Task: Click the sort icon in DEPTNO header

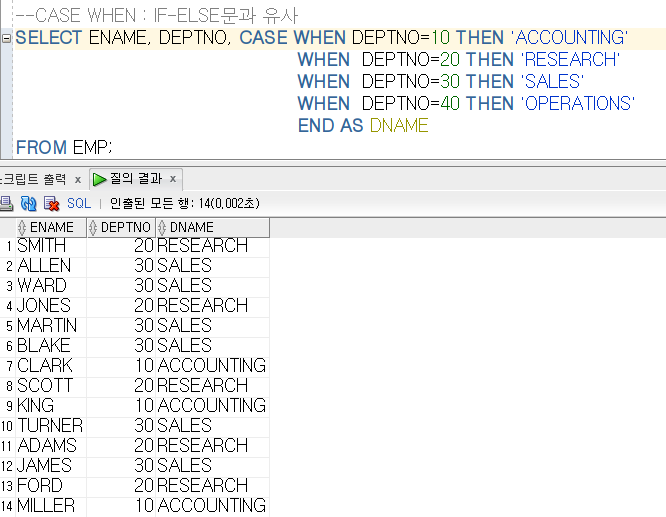Action: pyautogui.click(x=93, y=228)
